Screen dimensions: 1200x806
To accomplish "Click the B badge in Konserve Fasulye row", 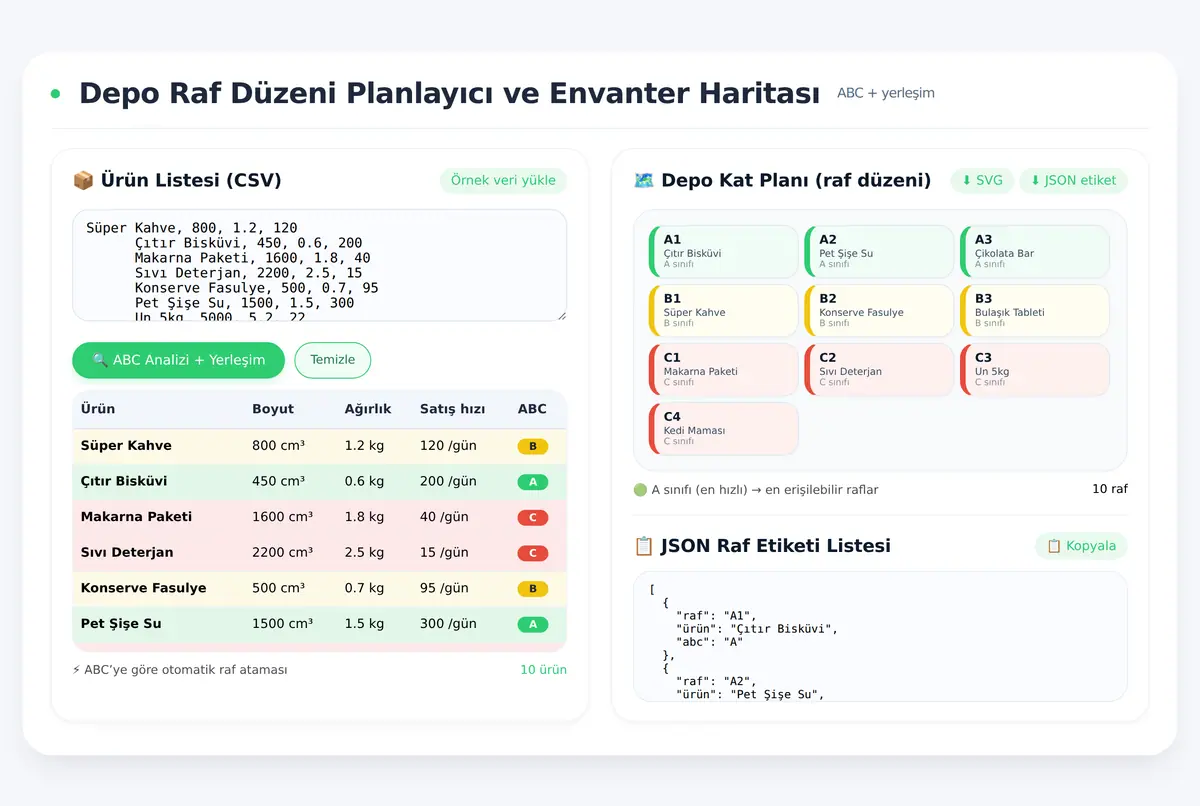I will pos(532,589).
